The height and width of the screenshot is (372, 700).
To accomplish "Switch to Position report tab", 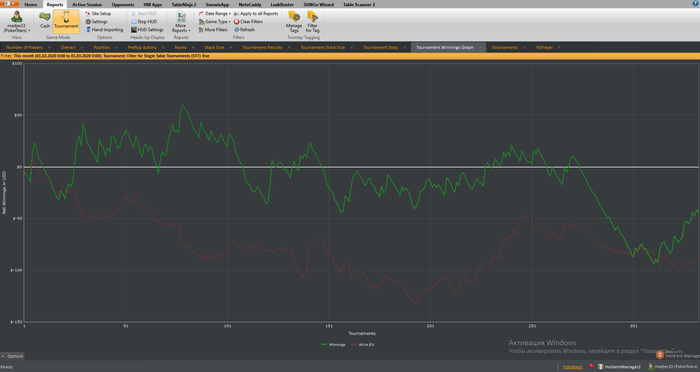I will 102,47.
